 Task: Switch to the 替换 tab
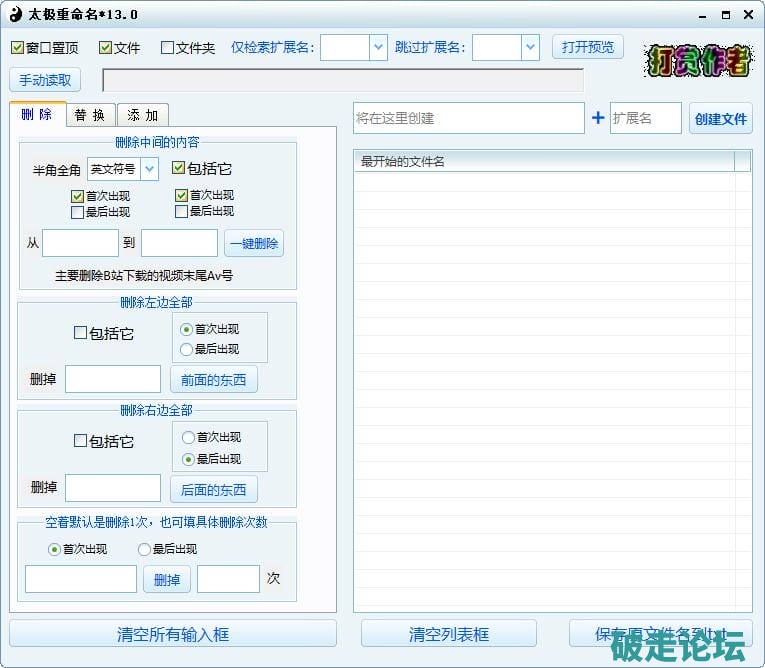(91, 115)
